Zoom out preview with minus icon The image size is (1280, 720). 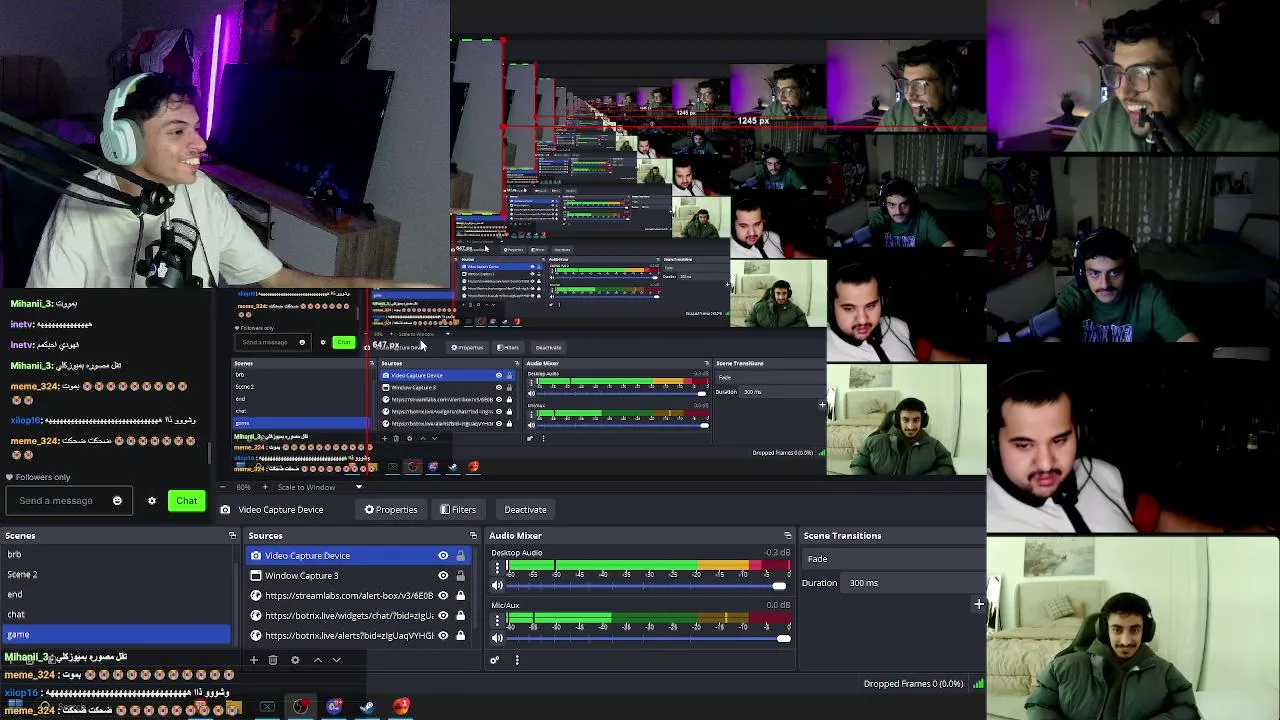pyautogui.click(x=225, y=487)
